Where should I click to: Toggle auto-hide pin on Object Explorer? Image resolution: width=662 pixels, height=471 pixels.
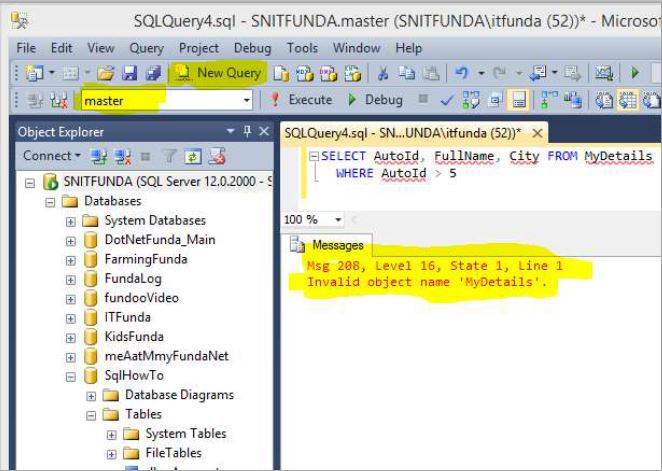tap(247, 131)
